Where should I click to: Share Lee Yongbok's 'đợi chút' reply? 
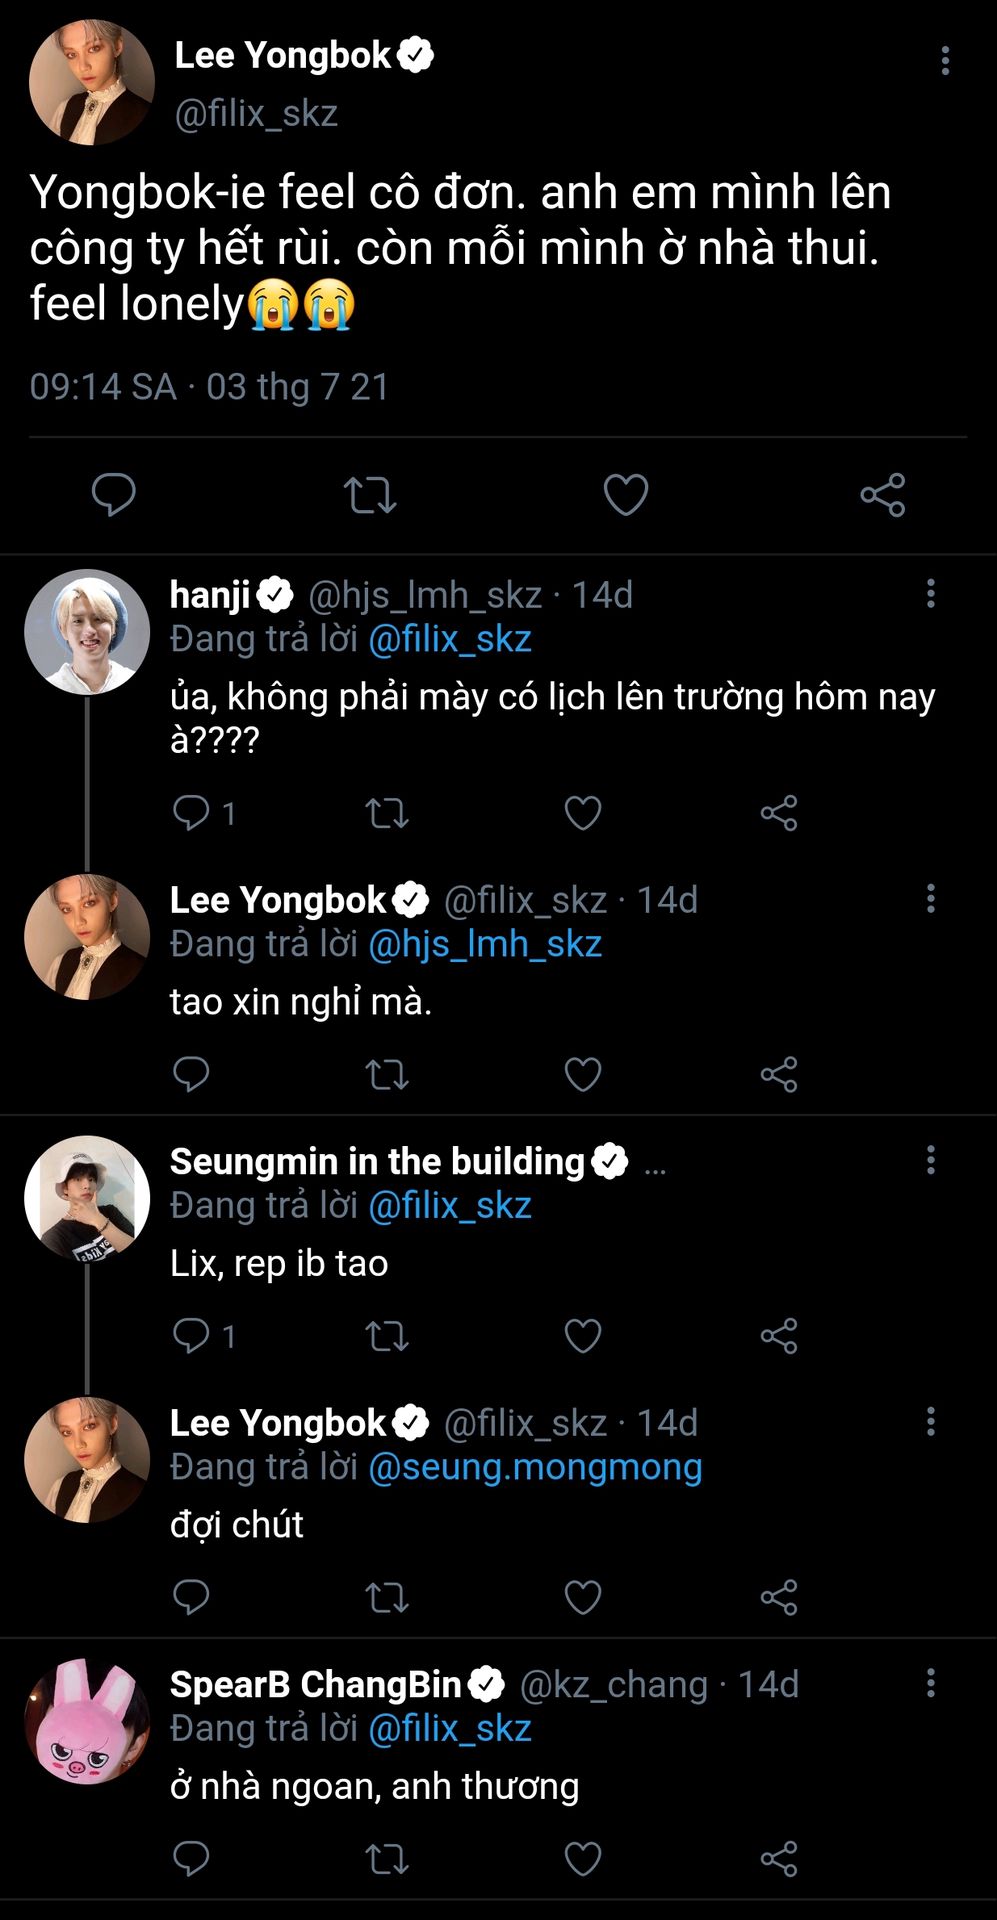(779, 1597)
